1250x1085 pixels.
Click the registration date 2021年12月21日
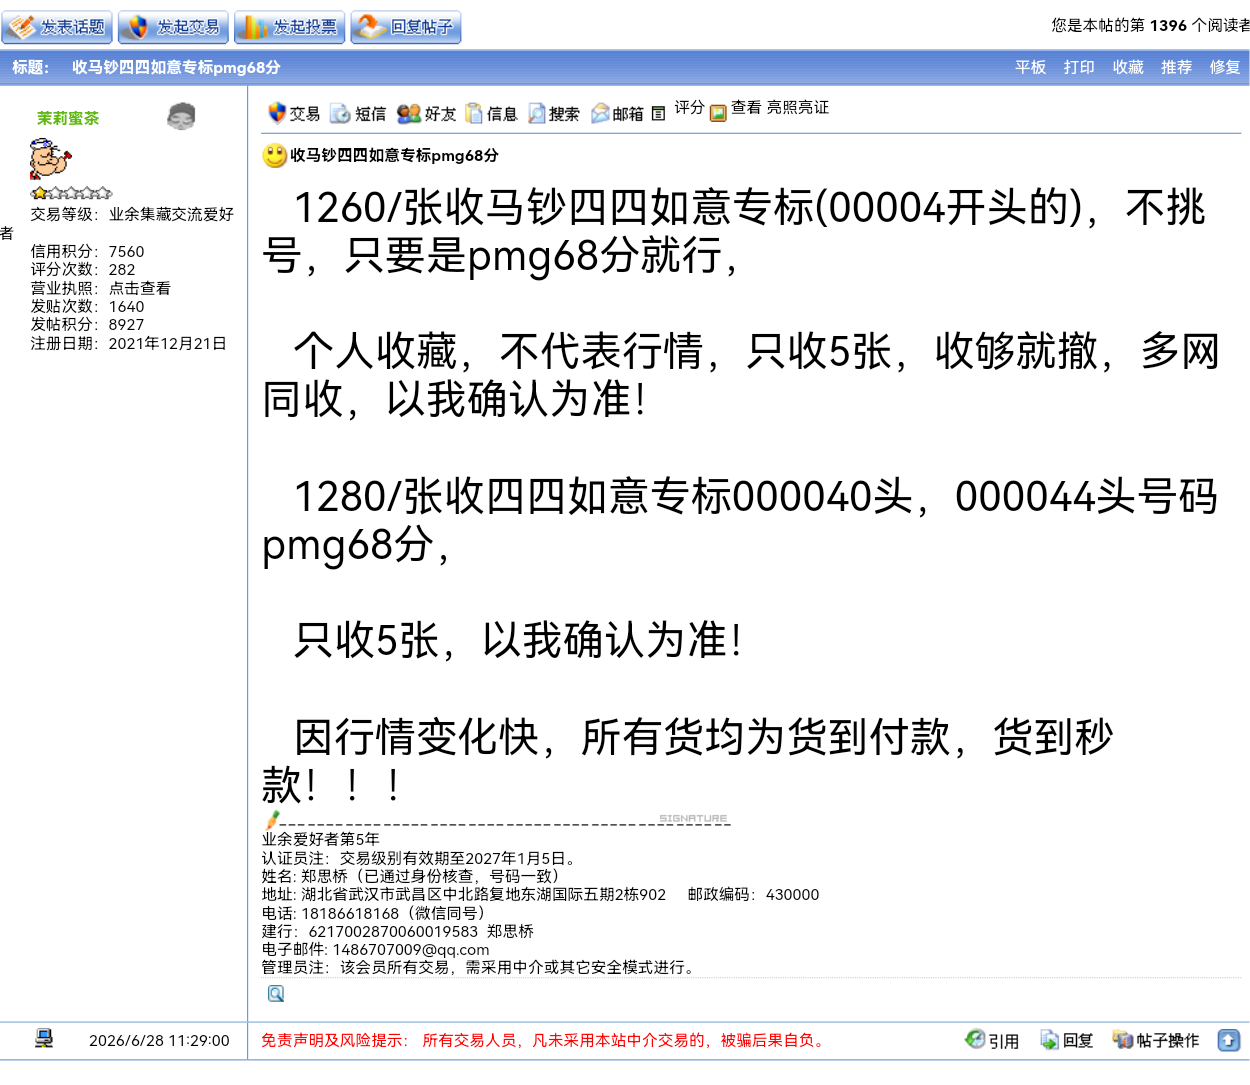click(168, 343)
